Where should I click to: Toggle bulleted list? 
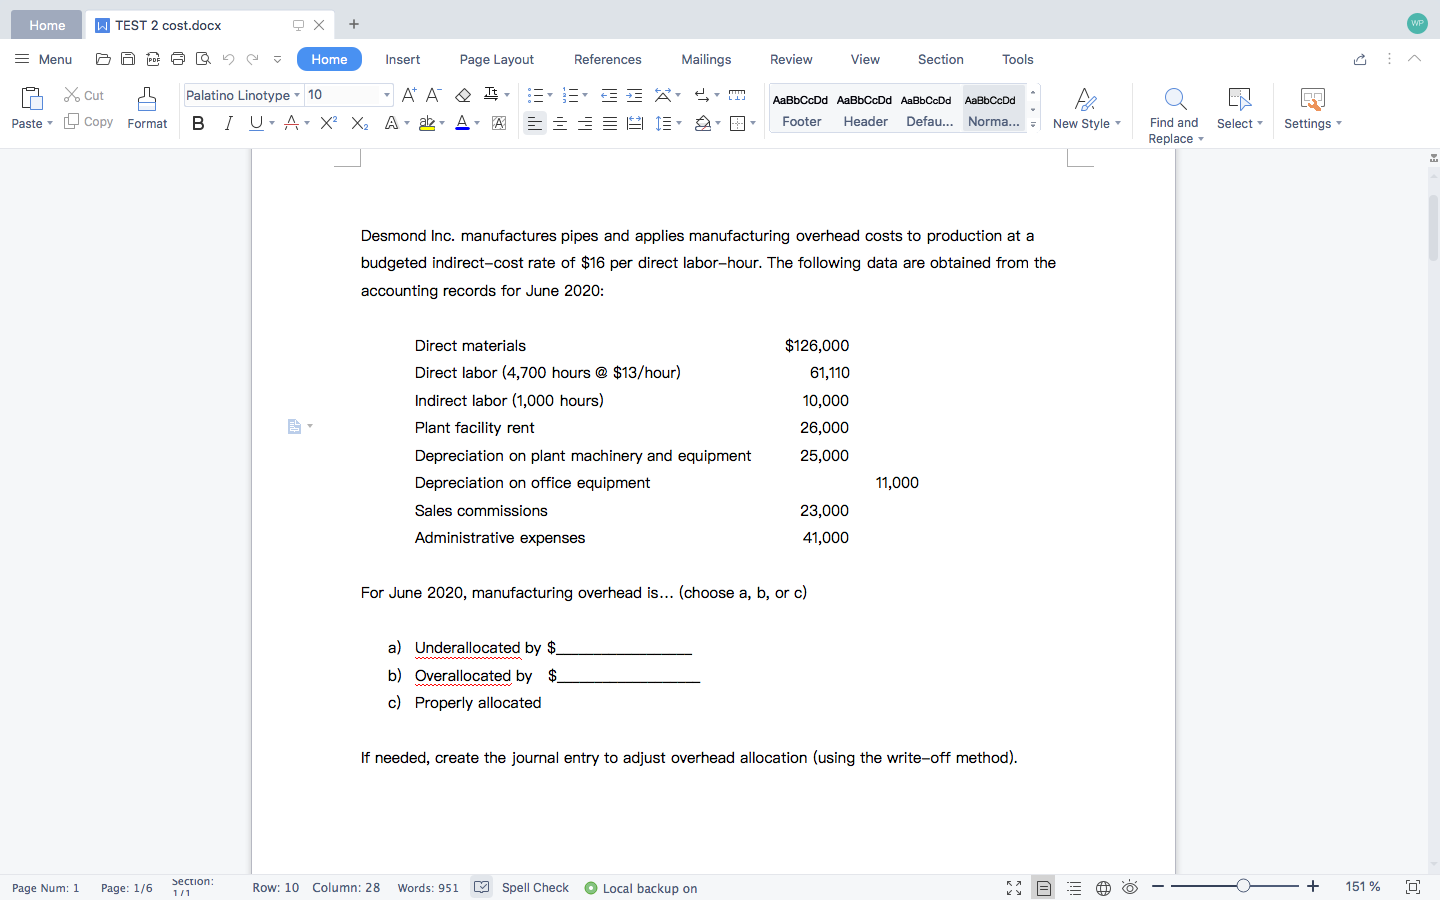[535, 95]
